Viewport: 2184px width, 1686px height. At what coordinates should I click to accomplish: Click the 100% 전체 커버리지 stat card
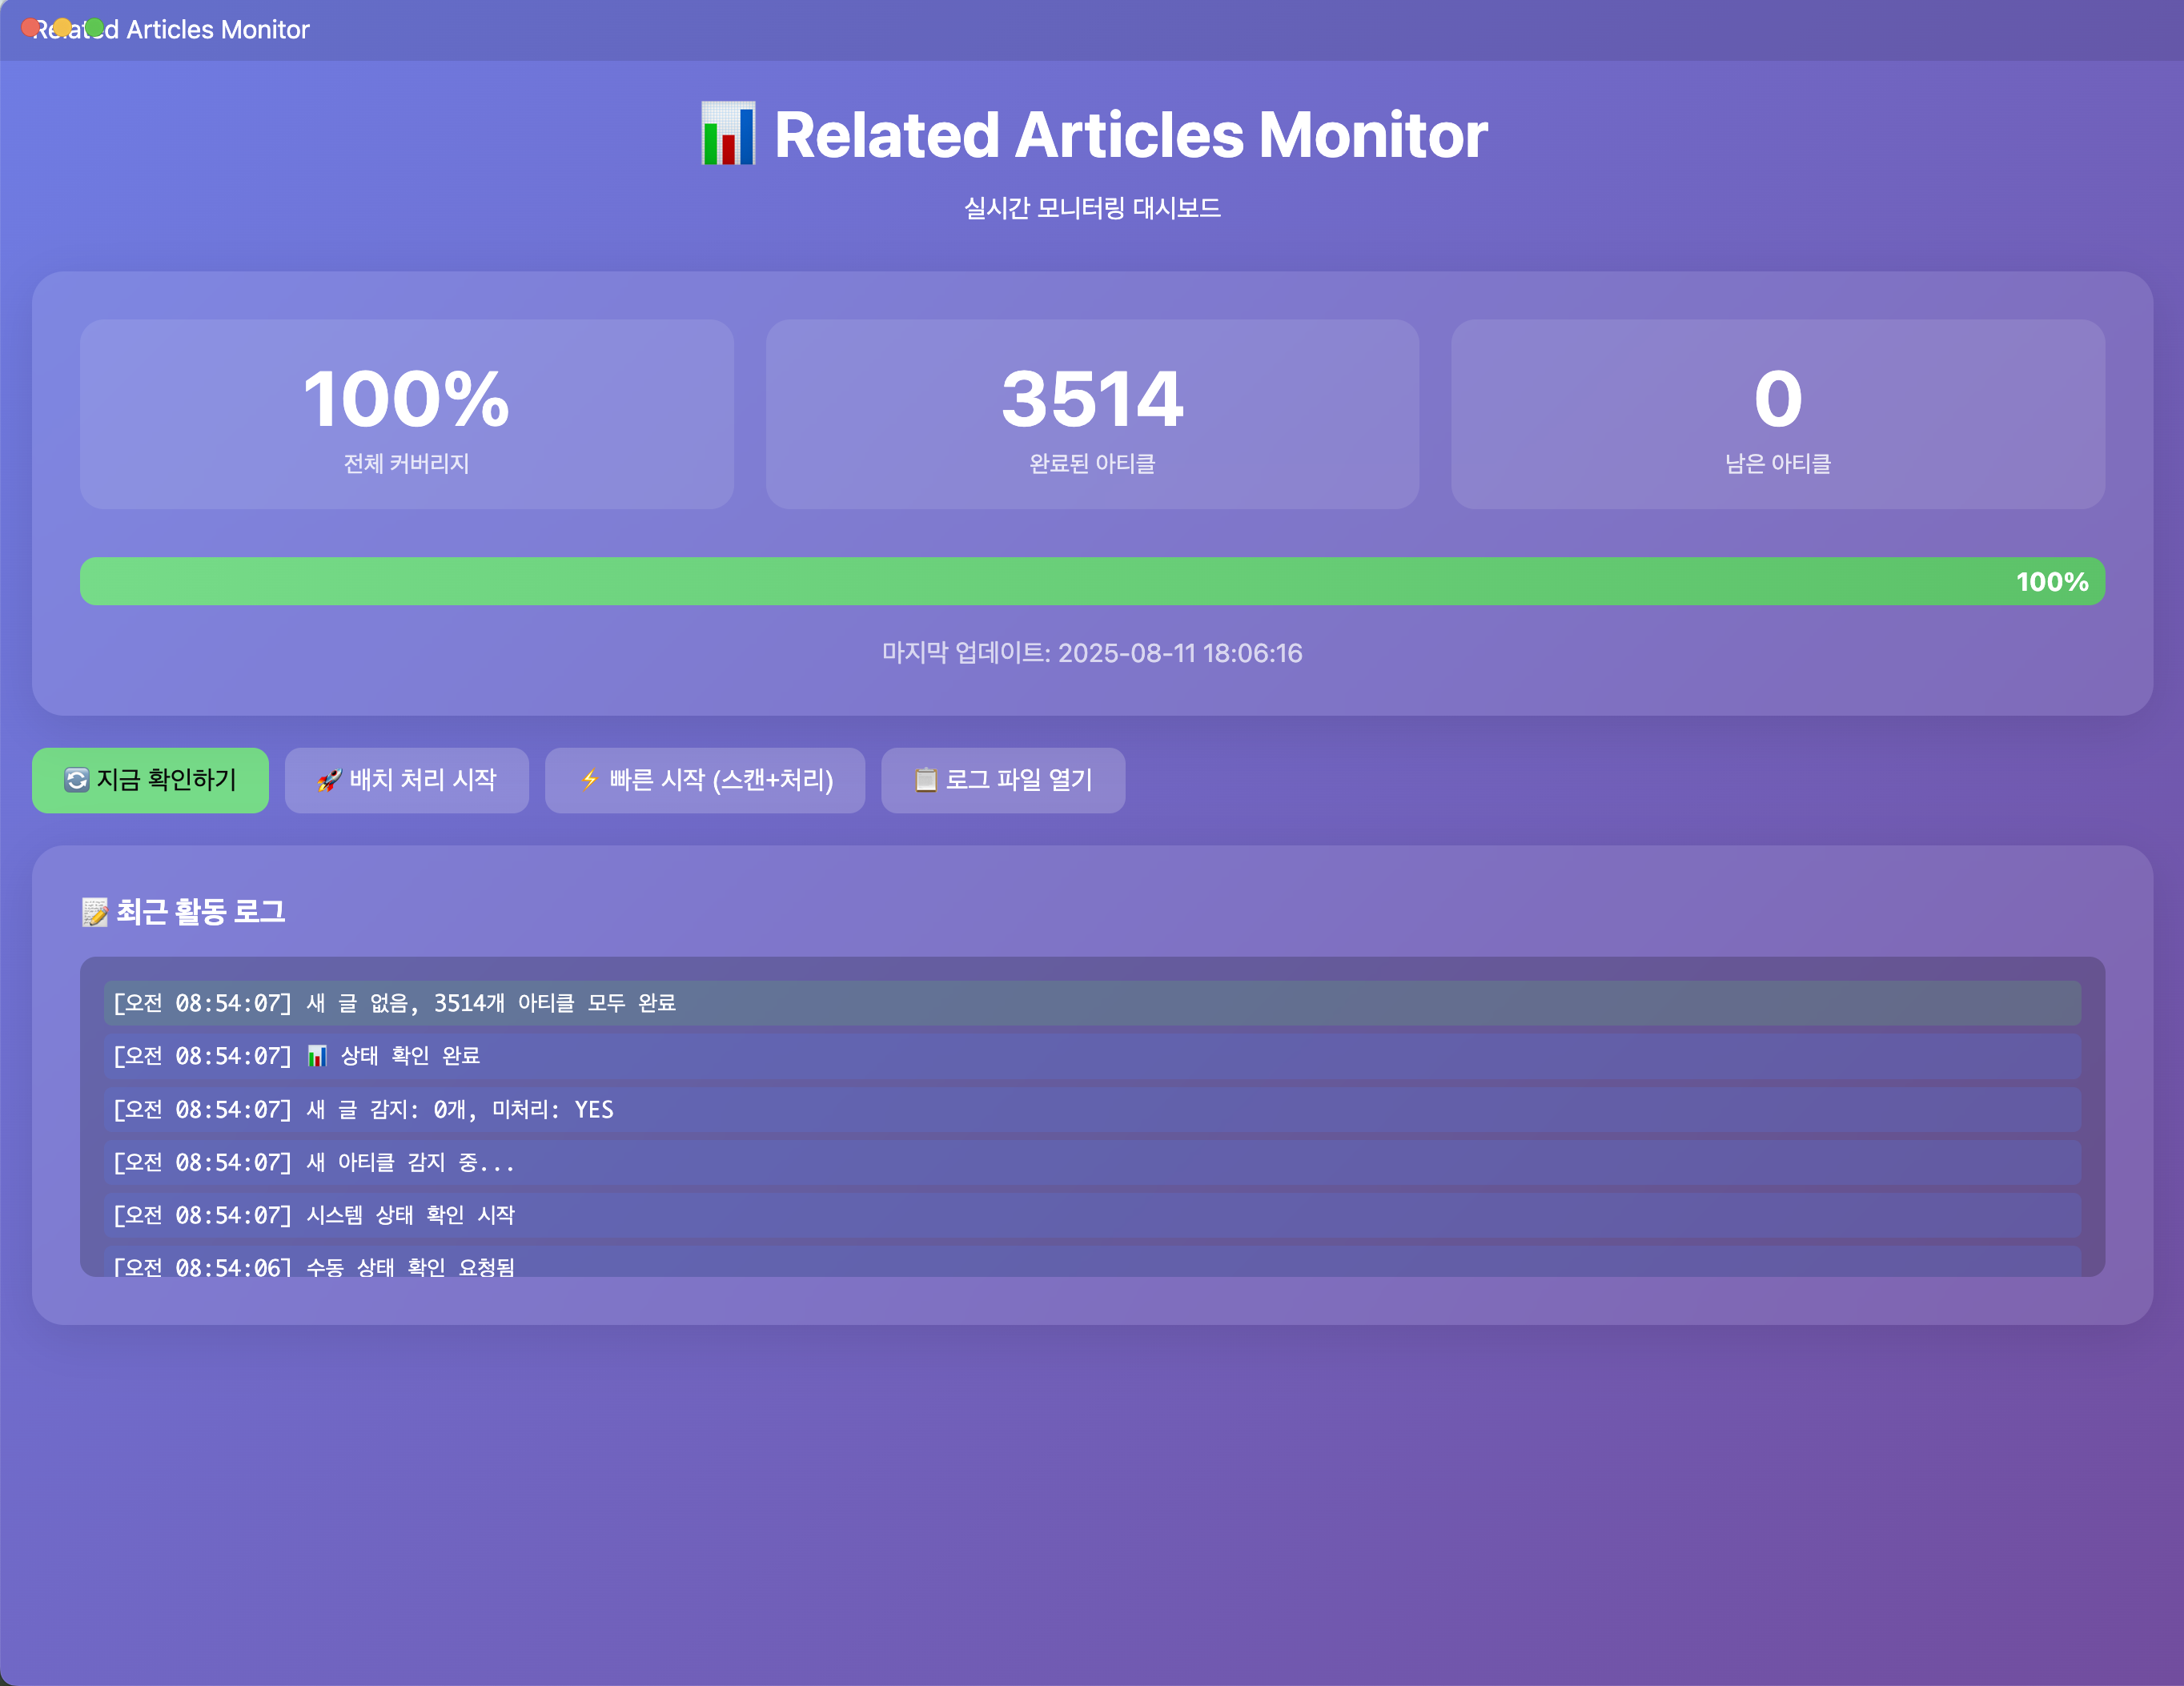pyautogui.click(x=407, y=414)
